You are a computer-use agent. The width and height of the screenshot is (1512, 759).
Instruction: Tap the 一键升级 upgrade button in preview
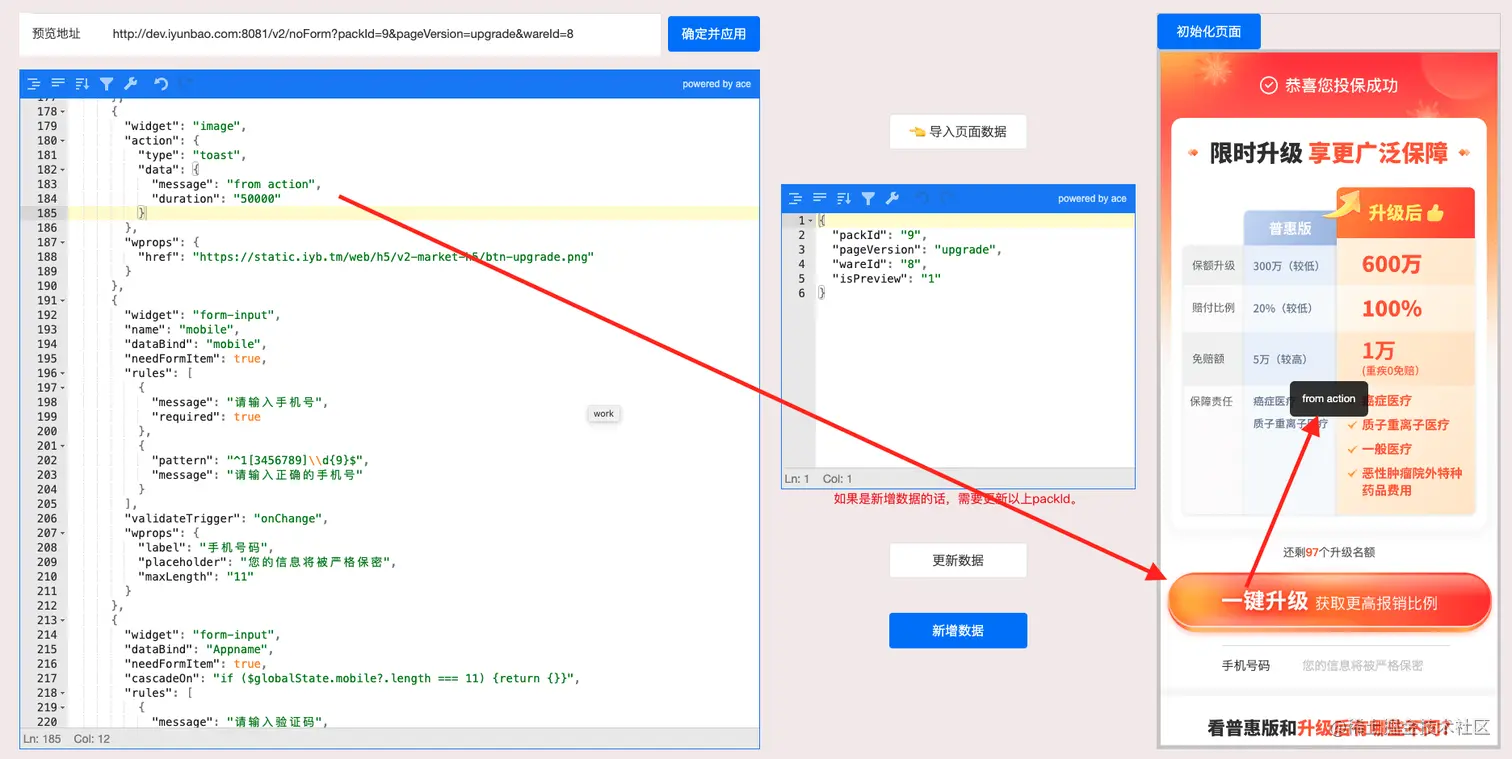click(1329, 602)
